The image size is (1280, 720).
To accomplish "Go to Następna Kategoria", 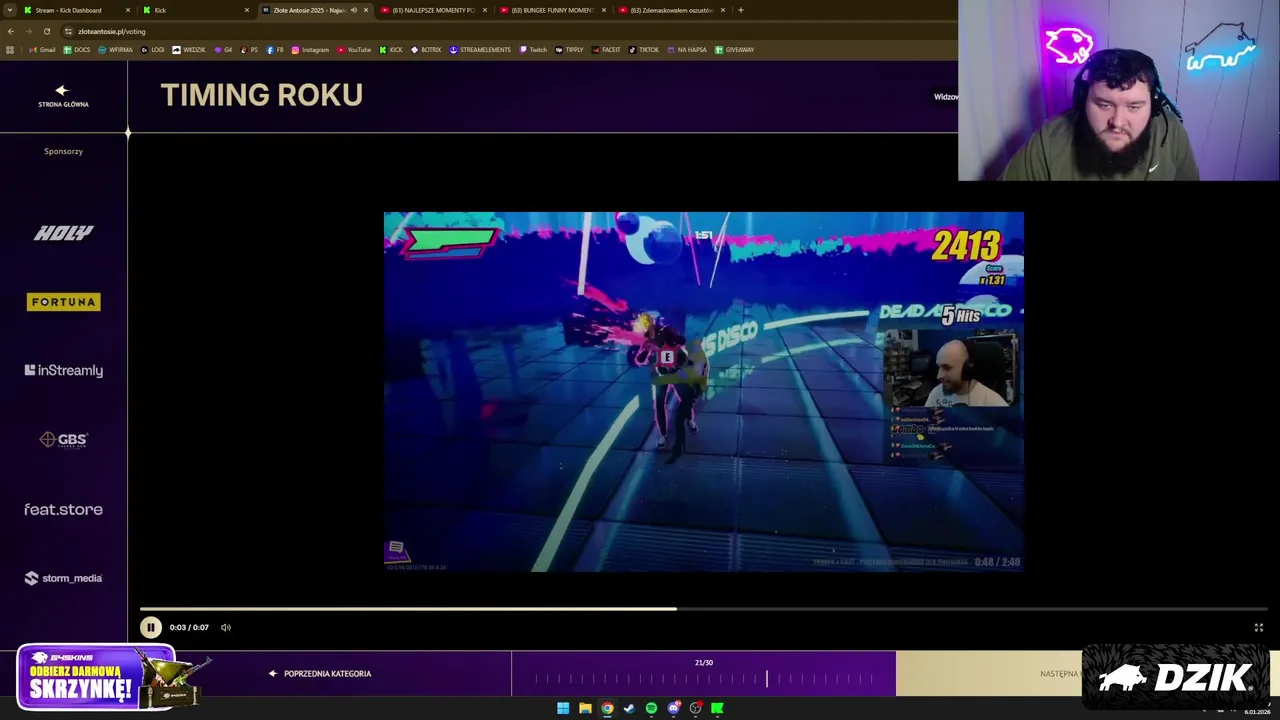I will click(1060, 673).
